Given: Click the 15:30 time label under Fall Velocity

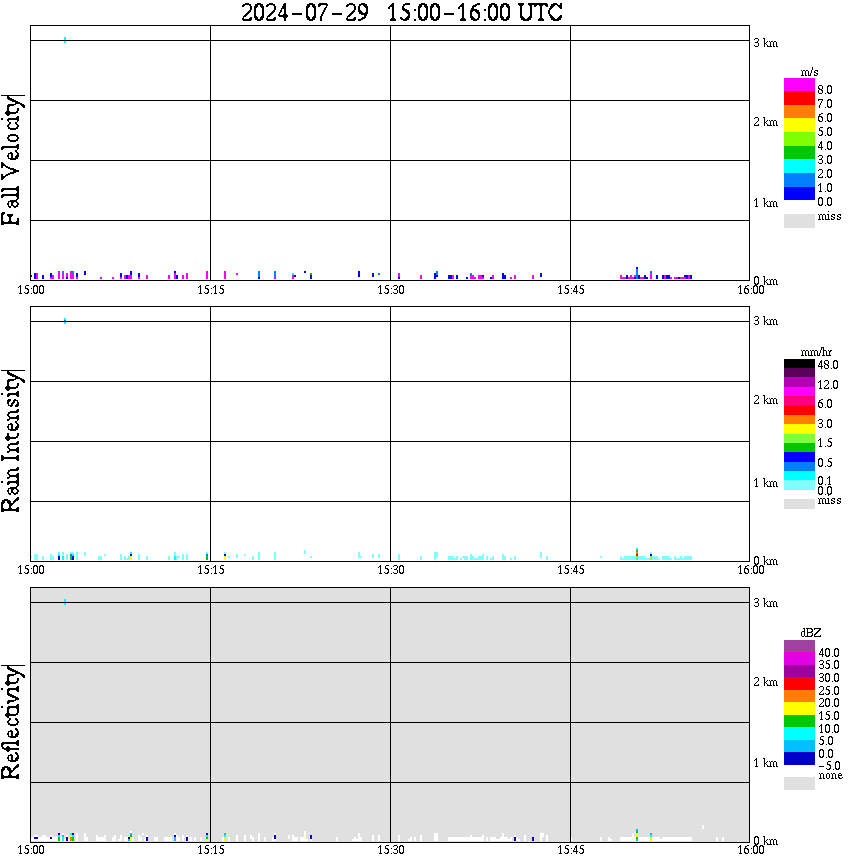Looking at the screenshot, I should pyautogui.click(x=390, y=290).
